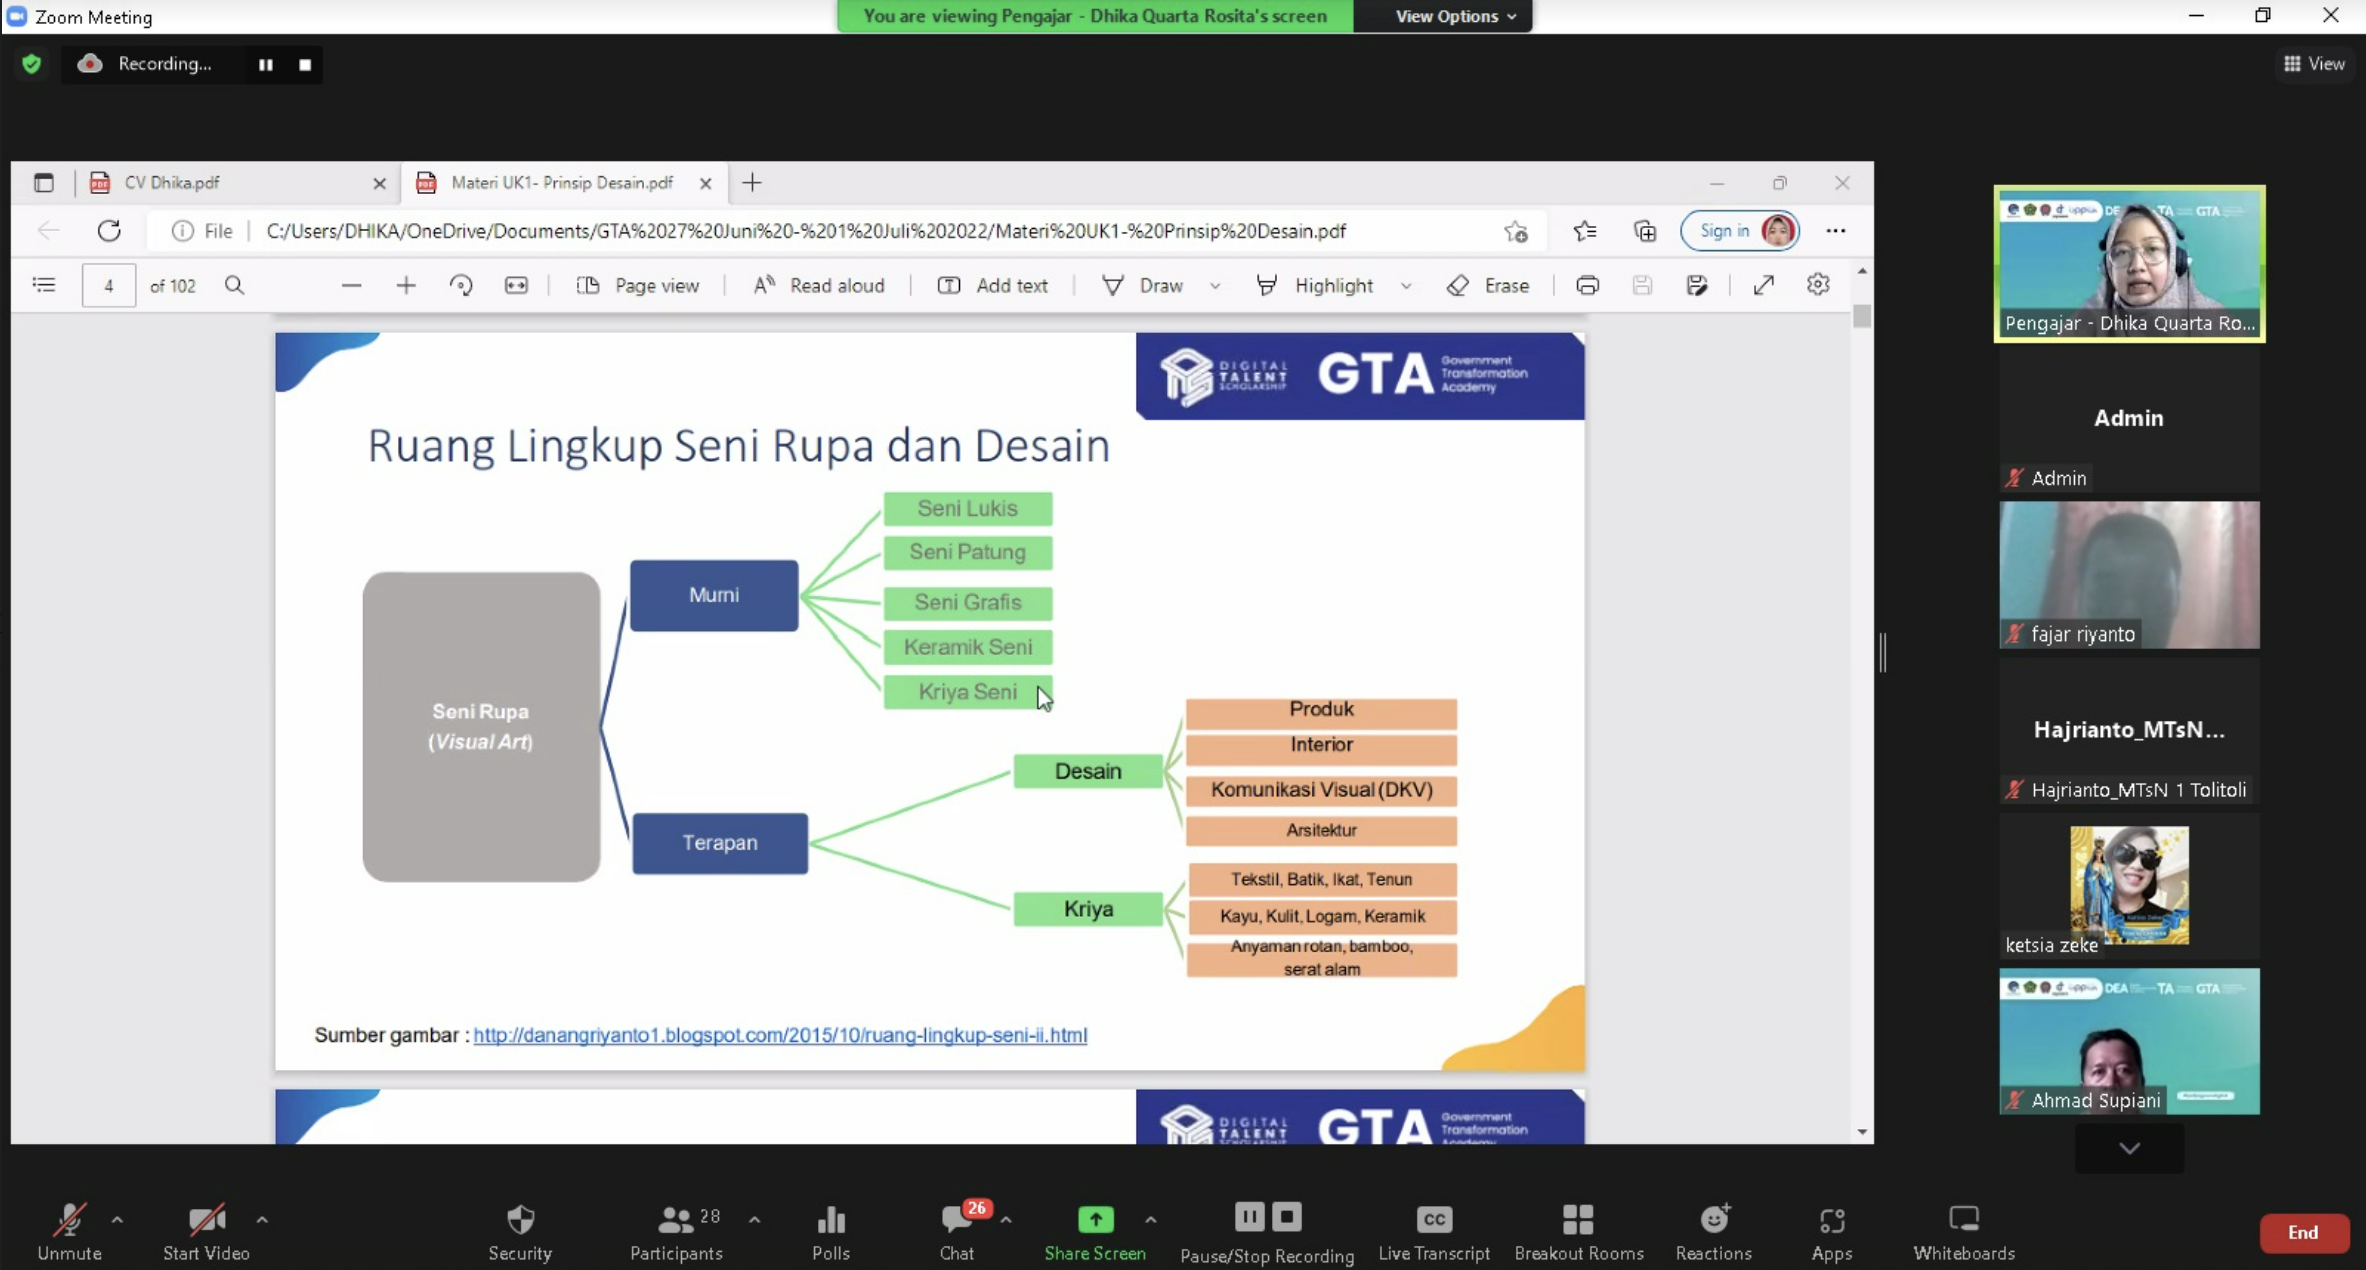Pause the recording in top bar
The image size is (2366, 1270).
[x=265, y=64]
